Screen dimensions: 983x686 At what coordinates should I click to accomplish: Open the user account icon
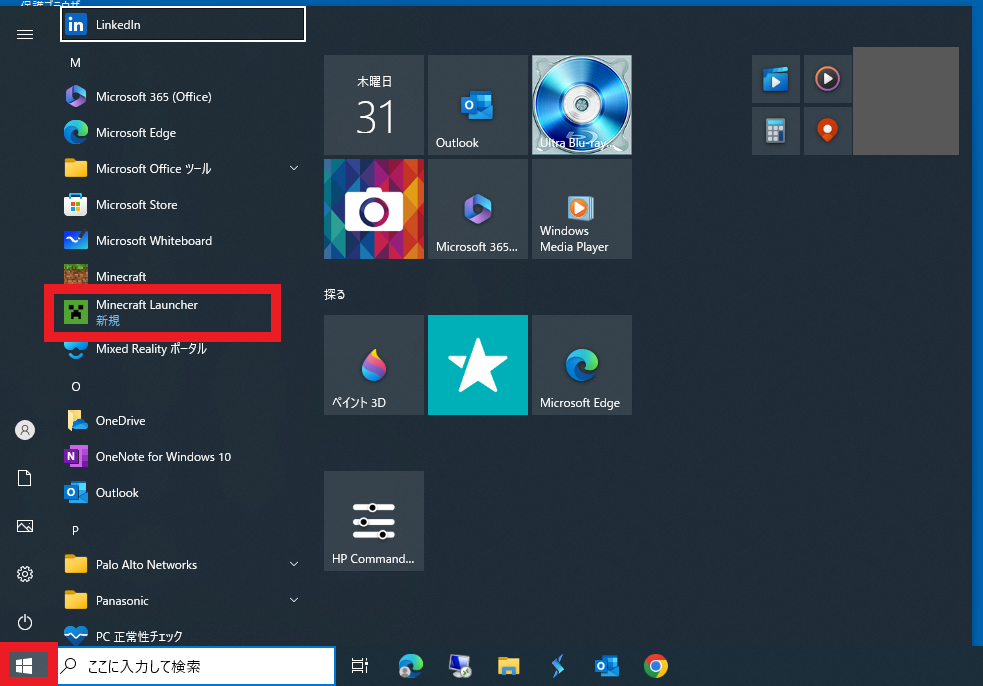pos(25,430)
